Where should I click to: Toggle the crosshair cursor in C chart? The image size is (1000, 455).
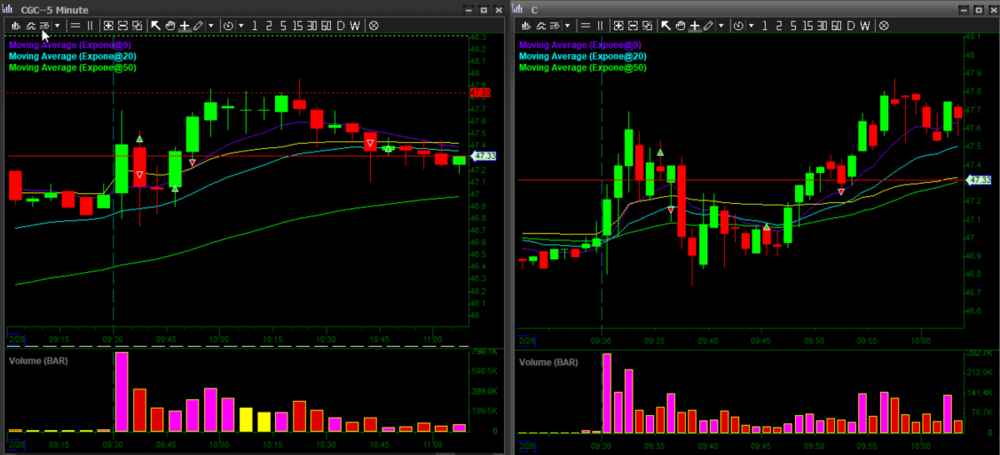click(695, 24)
